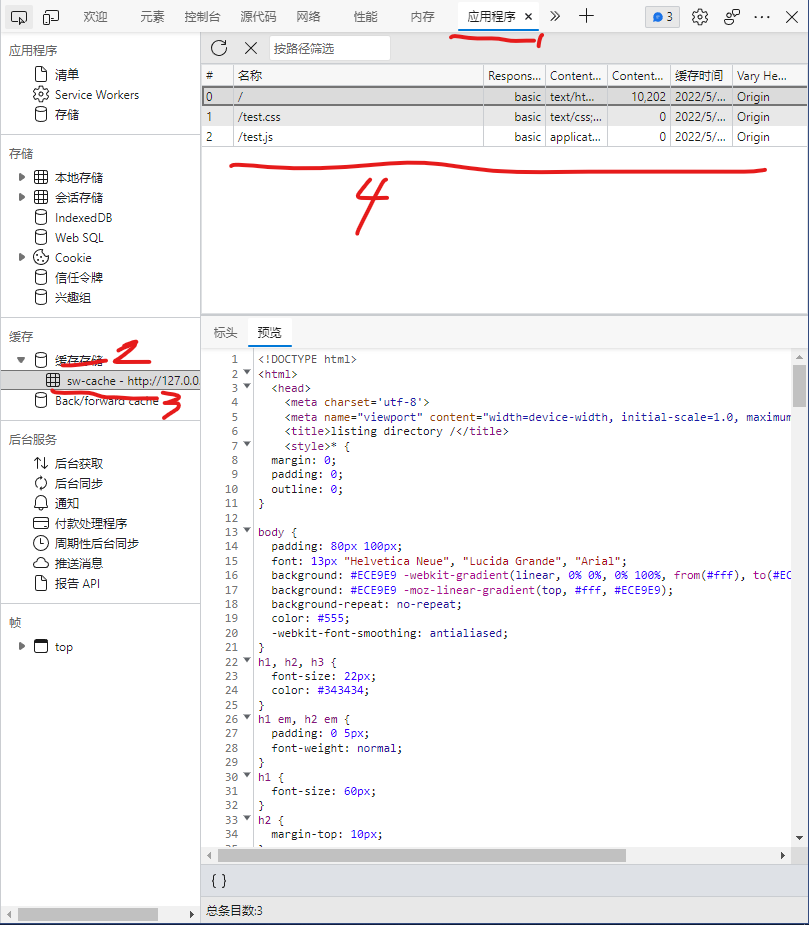
Task: Click the refresh cache icon
Action: [219, 48]
